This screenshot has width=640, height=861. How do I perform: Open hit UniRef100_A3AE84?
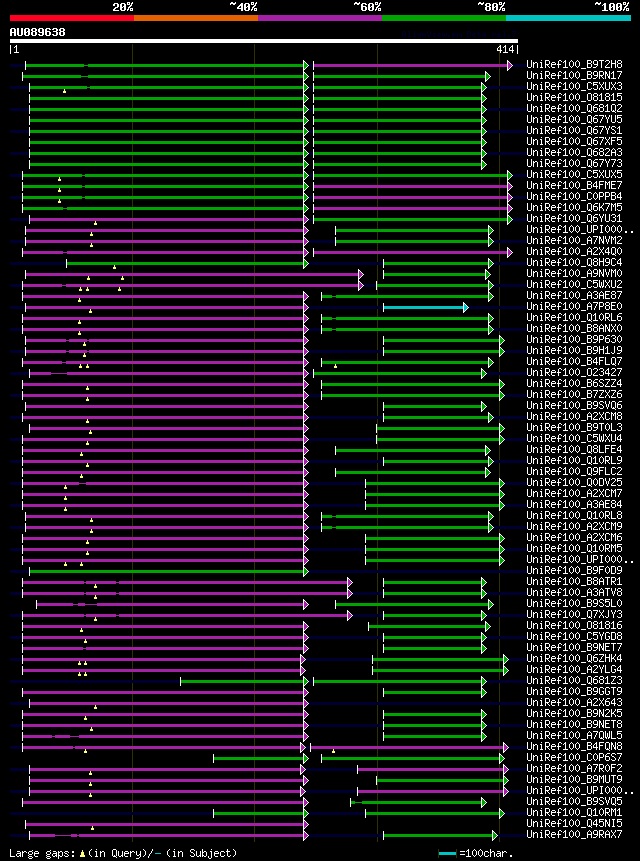coord(574,504)
